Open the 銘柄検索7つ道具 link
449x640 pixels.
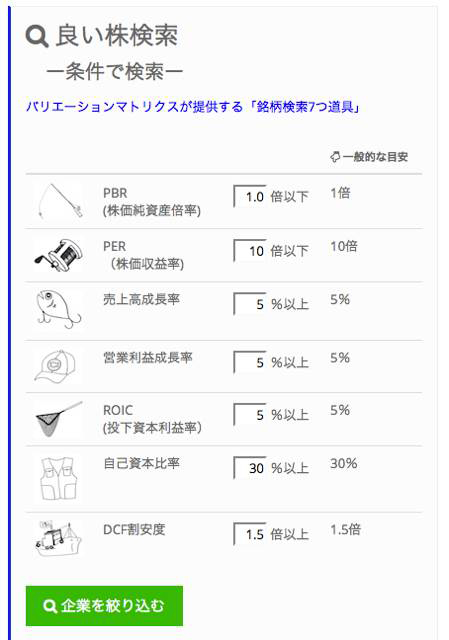coord(305,107)
